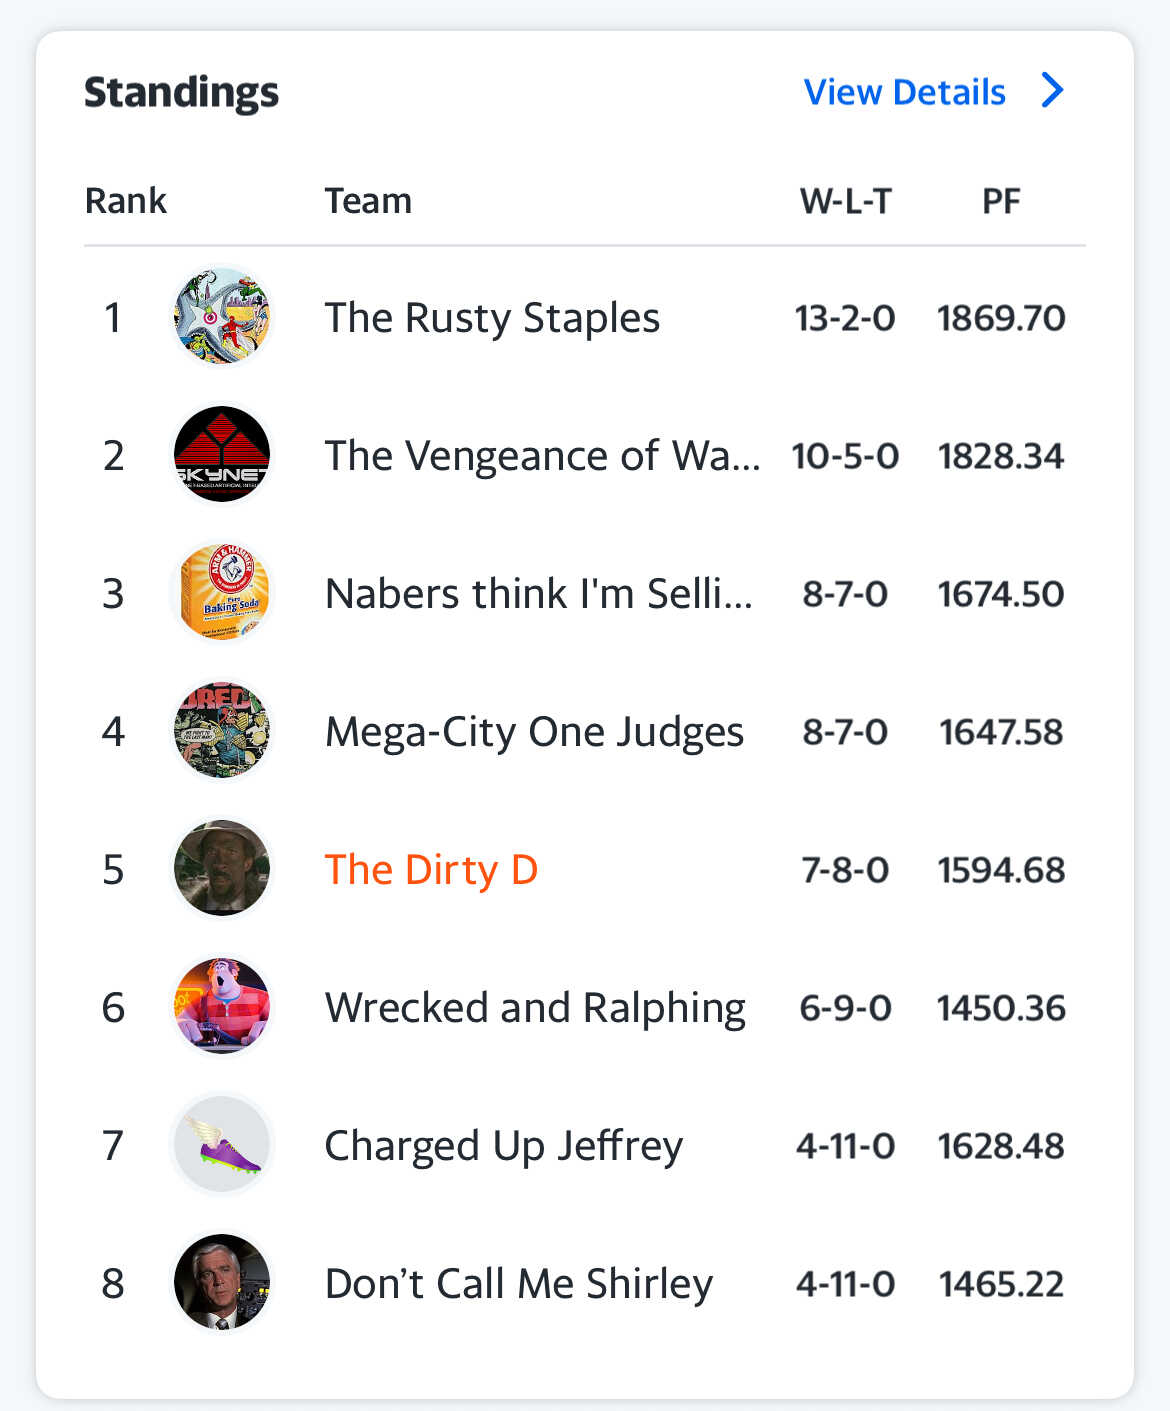1170x1411 pixels.
Task: Click the winged purple cleat avatar
Action: click(222, 1145)
